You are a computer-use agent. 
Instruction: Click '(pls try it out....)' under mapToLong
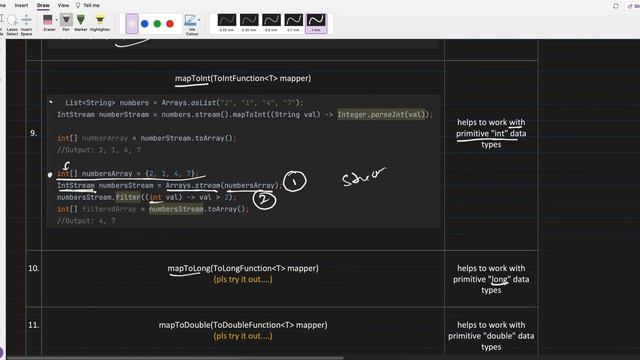click(243, 280)
